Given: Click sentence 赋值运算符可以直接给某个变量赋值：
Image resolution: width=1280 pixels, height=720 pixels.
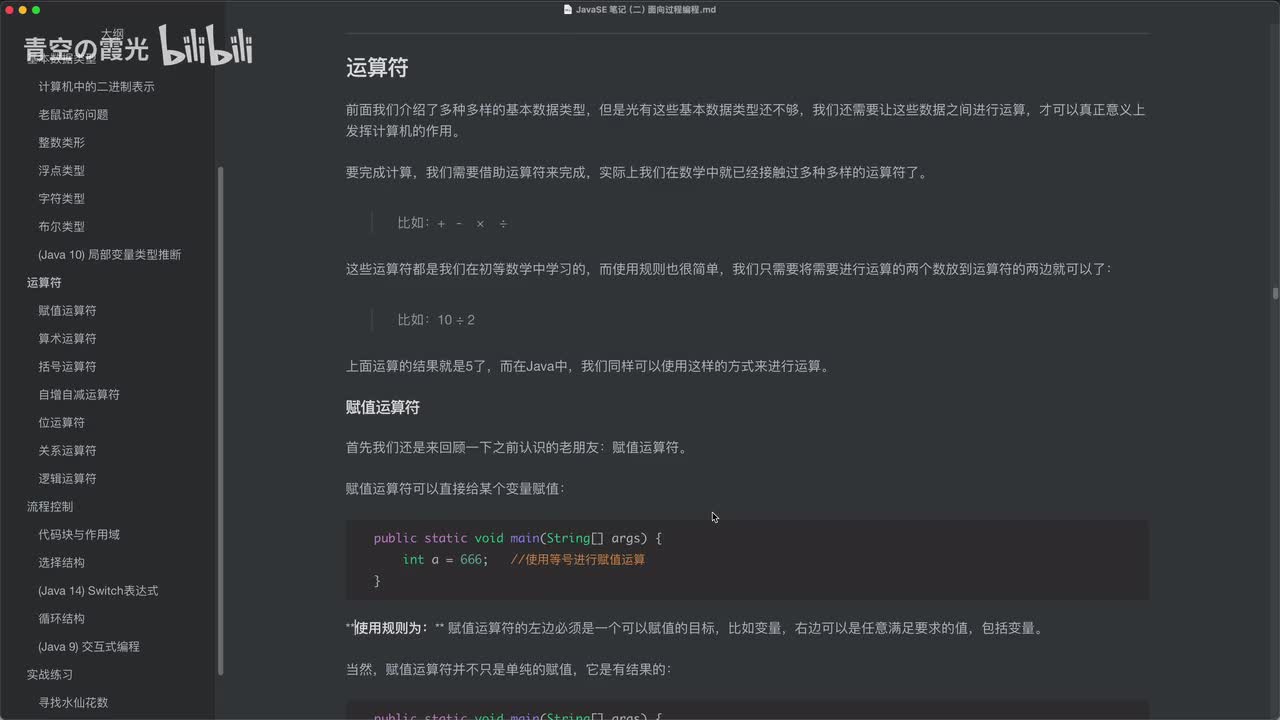Looking at the screenshot, I should (455, 489).
